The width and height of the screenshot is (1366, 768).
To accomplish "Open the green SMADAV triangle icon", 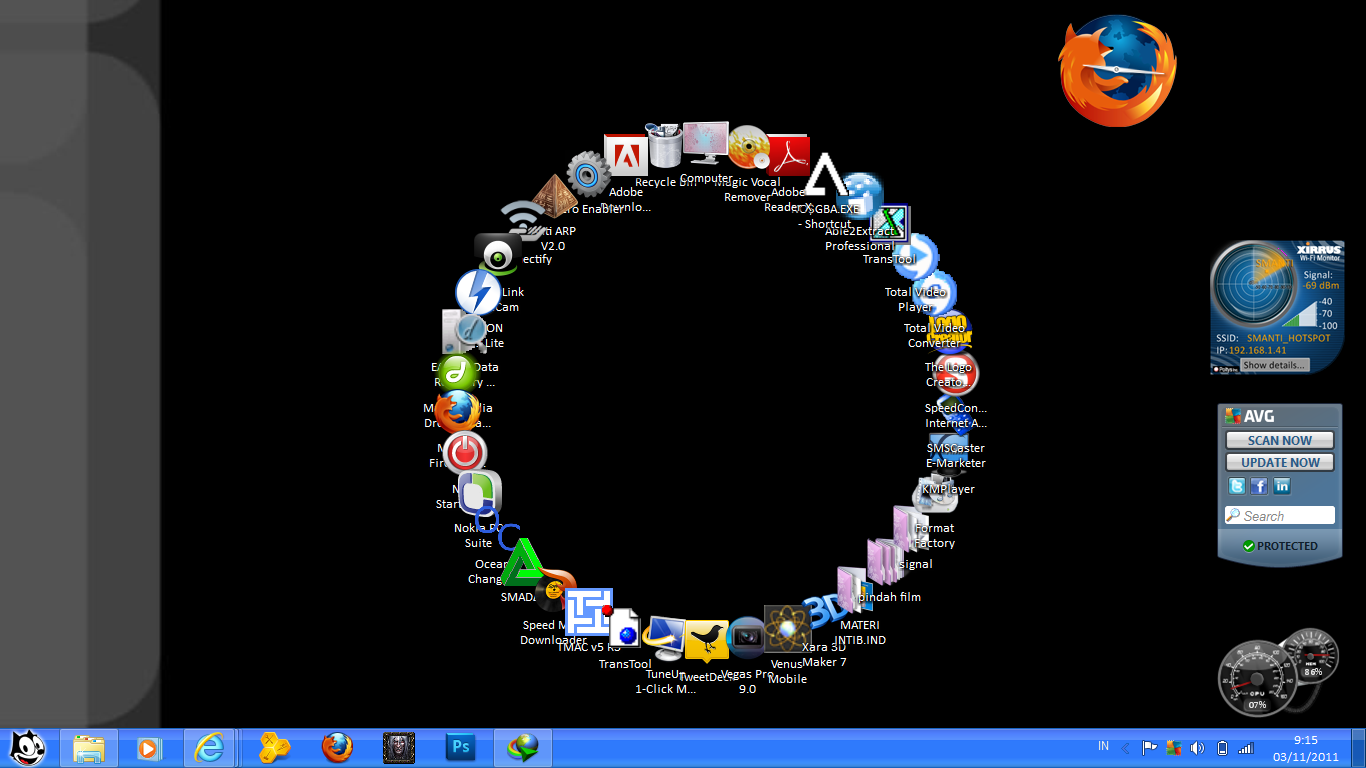I will coord(522,563).
